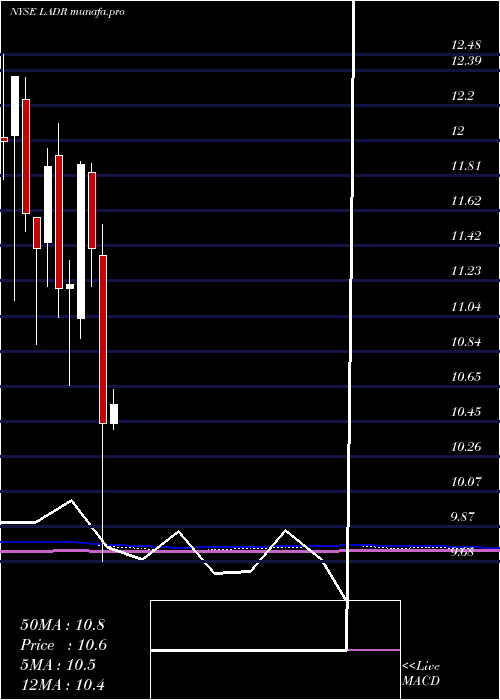
Task: Click the 10.84 price axis label
Action: (x=466, y=342)
